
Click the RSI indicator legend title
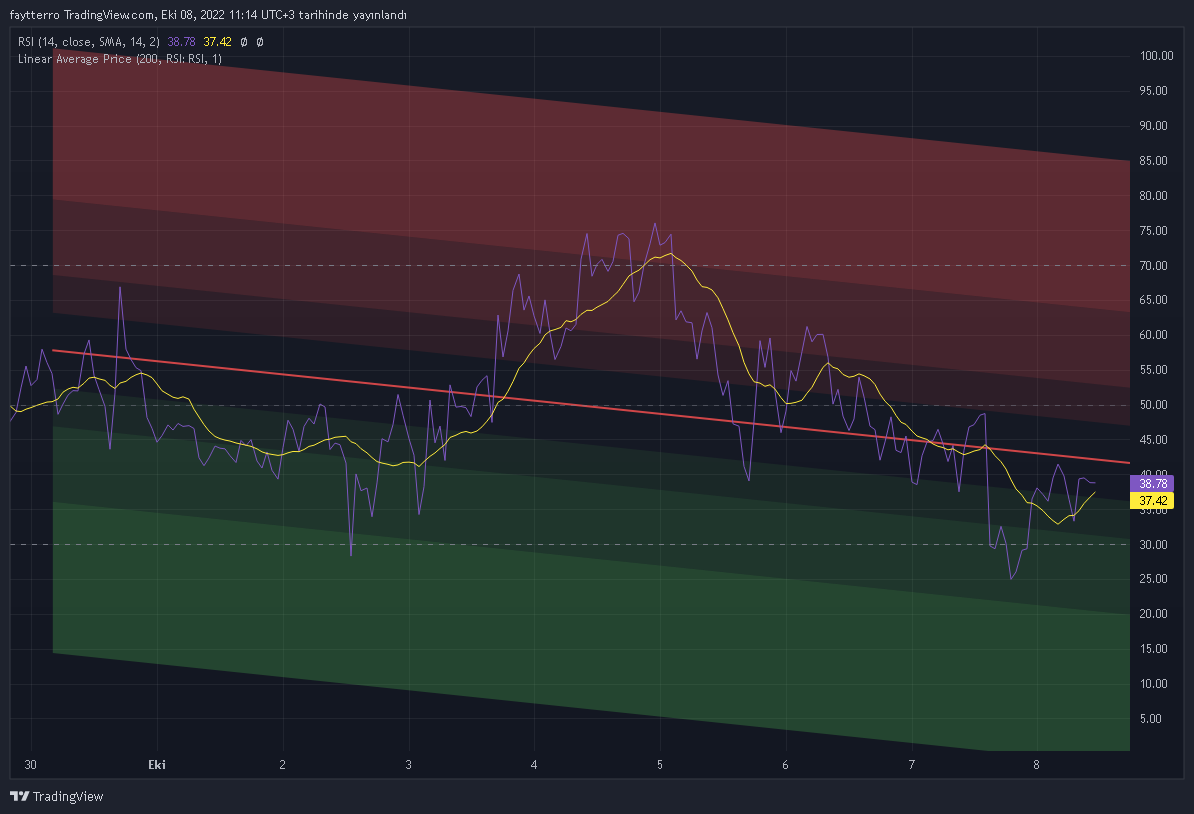coord(88,42)
